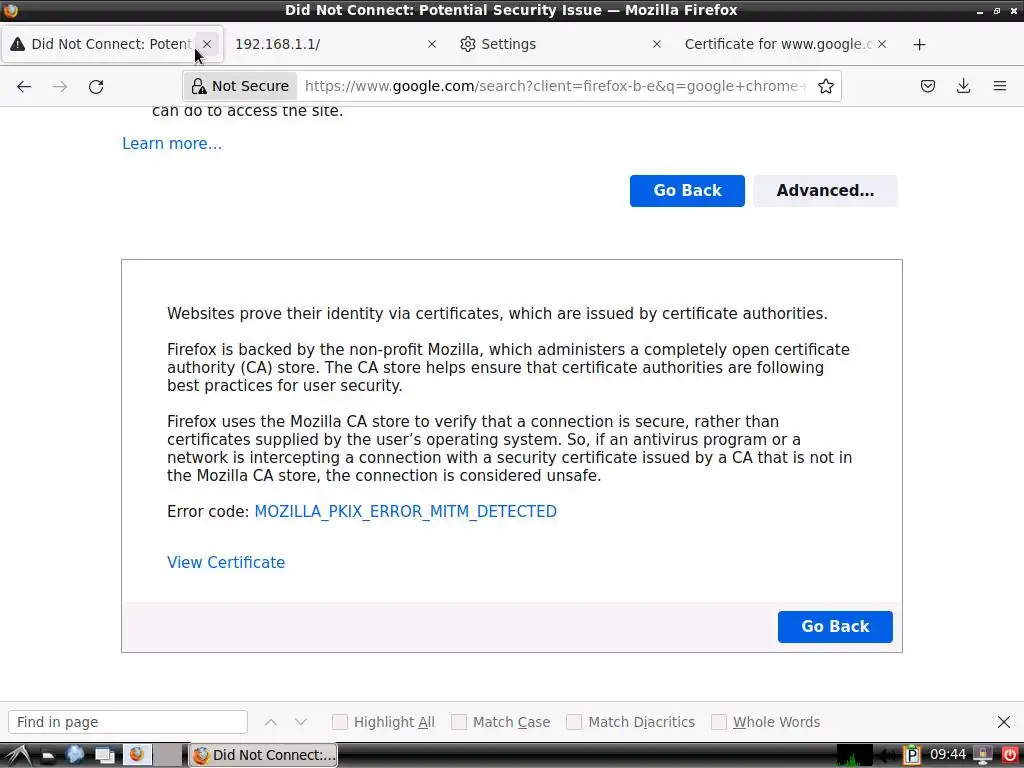
Task: Click Go Back in the advanced panel
Action: point(835,627)
